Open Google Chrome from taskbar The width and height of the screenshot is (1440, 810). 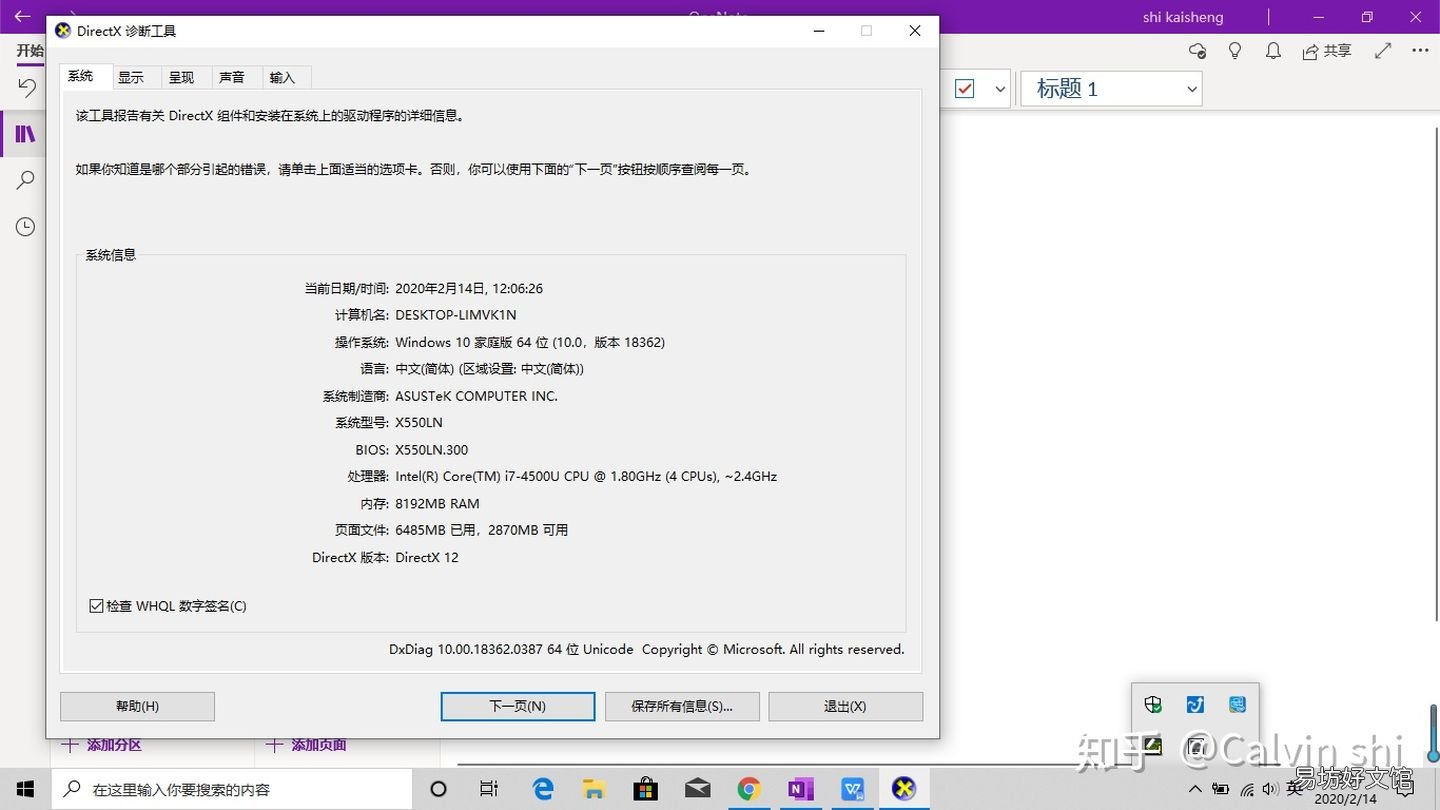749,789
